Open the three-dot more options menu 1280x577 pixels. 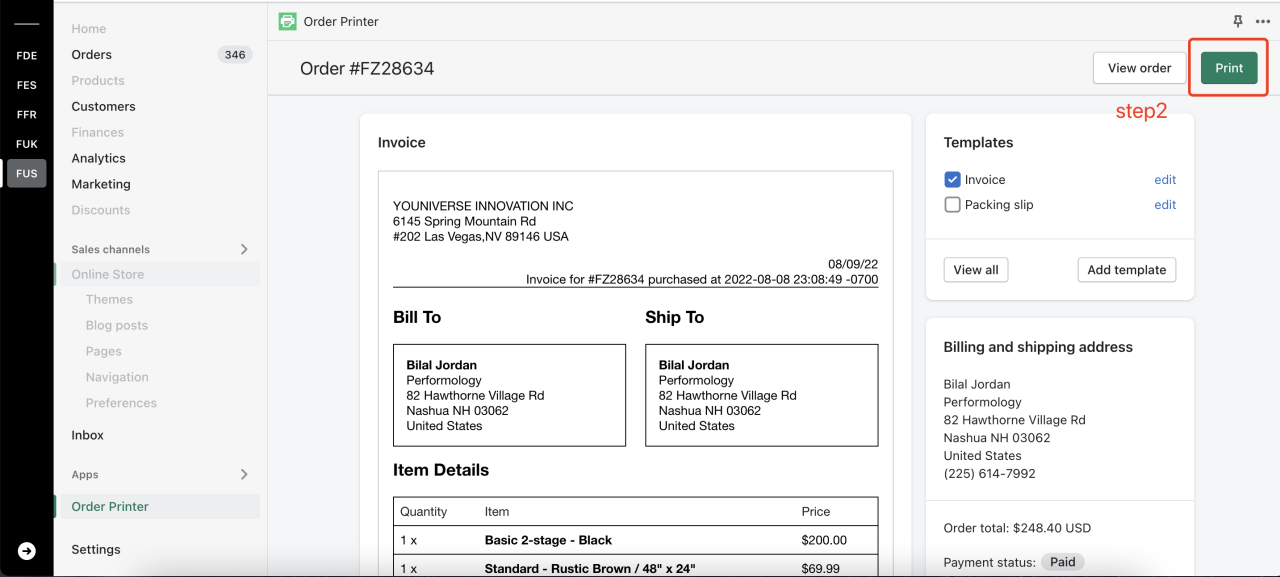tap(1262, 21)
